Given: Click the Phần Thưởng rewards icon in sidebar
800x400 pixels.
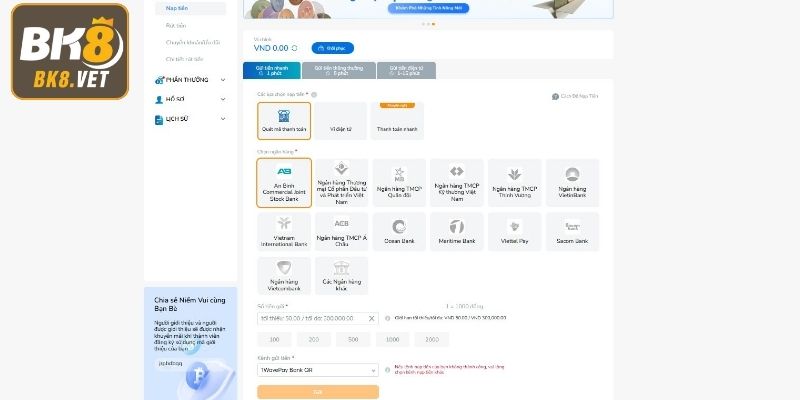Looking at the screenshot, I should point(159,80).
